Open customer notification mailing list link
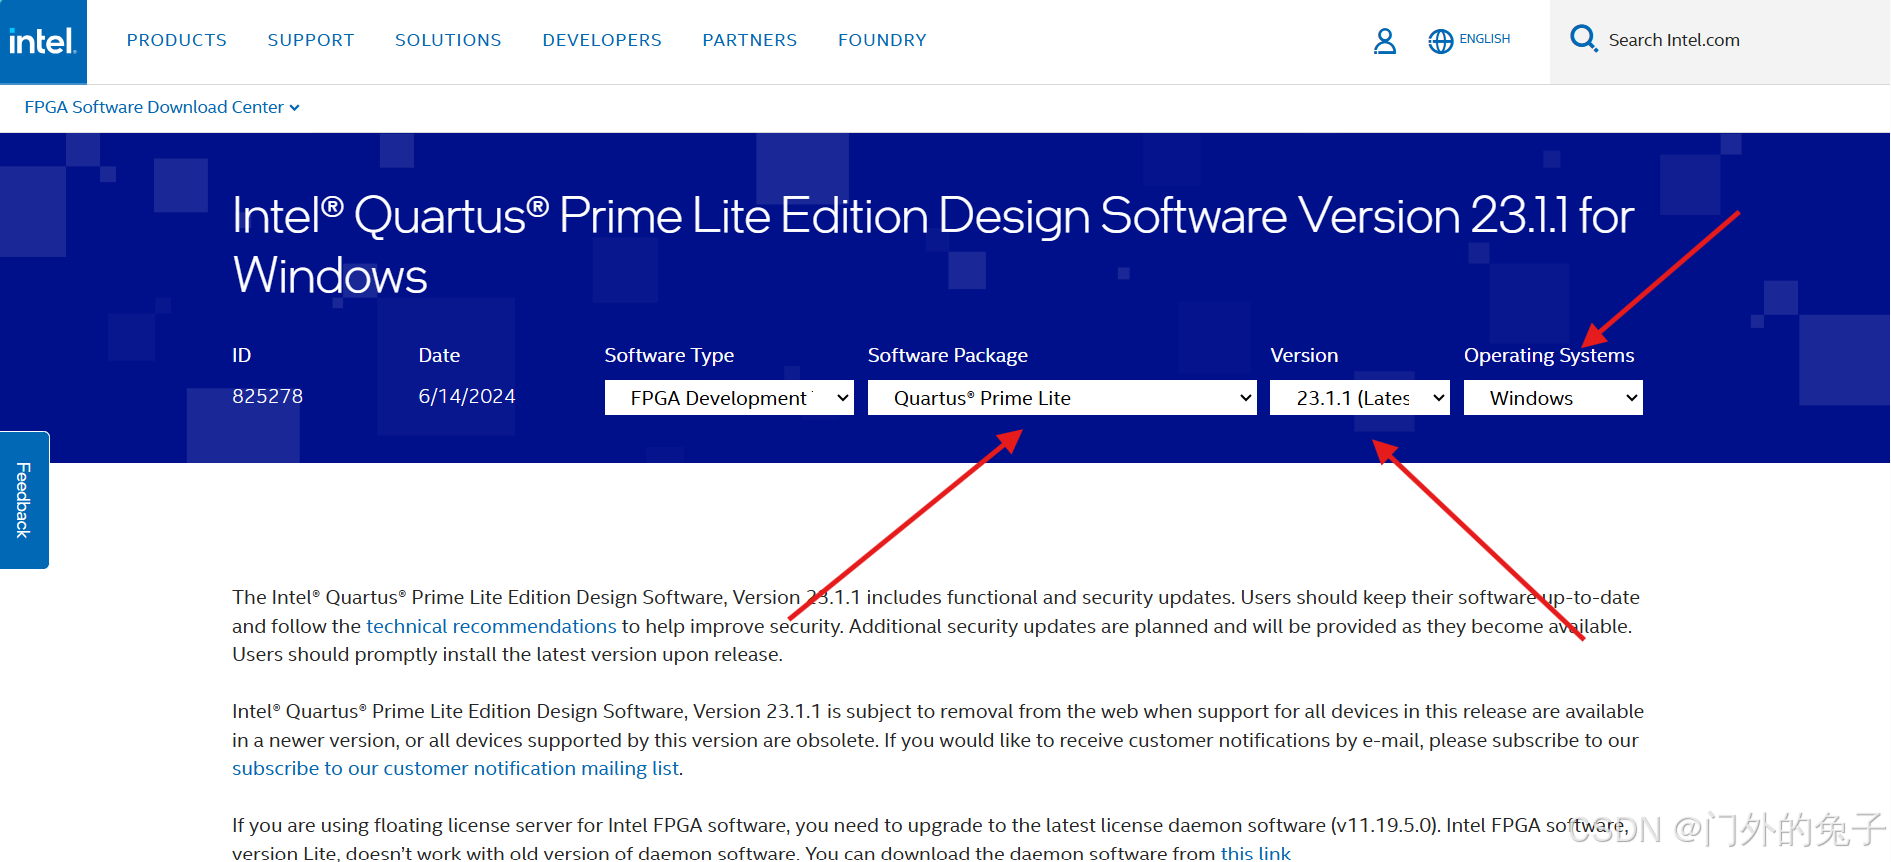The width and height of the screenshot is (1891, 862). (456, 768)
